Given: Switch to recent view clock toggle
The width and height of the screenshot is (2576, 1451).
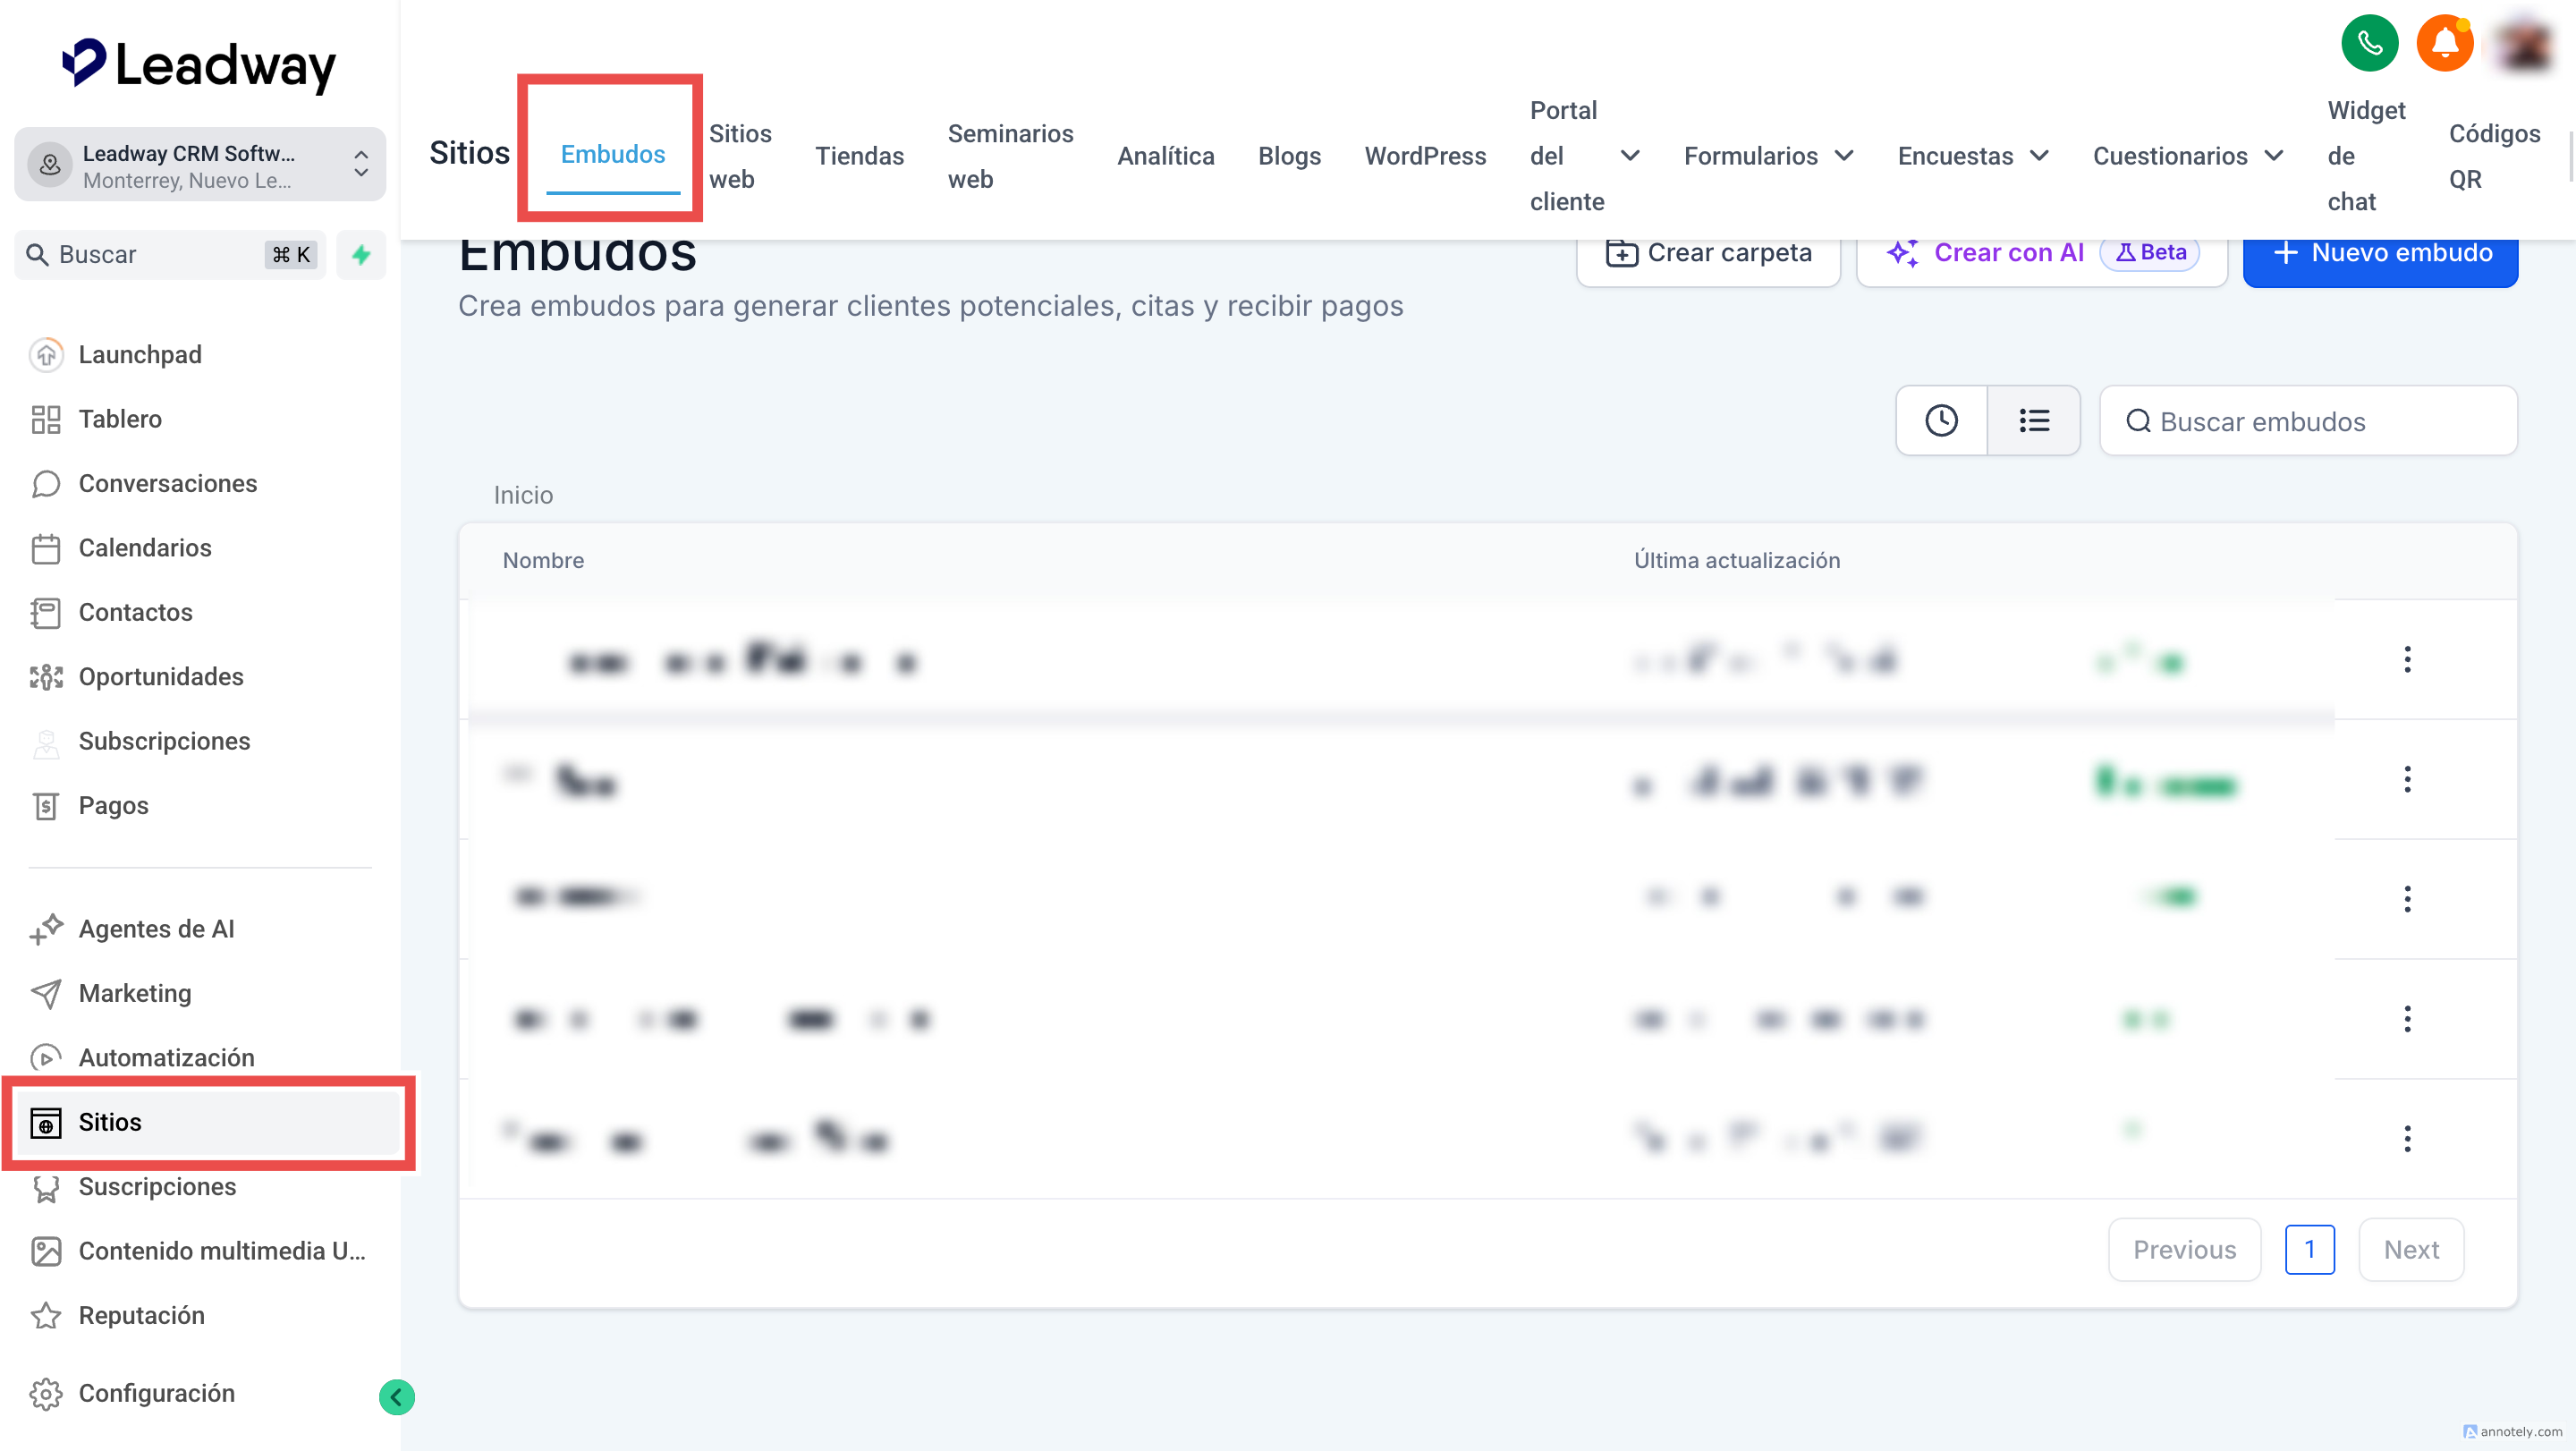Looking at the screenshot, I should pyautogui.click(x=1941, y=421).
